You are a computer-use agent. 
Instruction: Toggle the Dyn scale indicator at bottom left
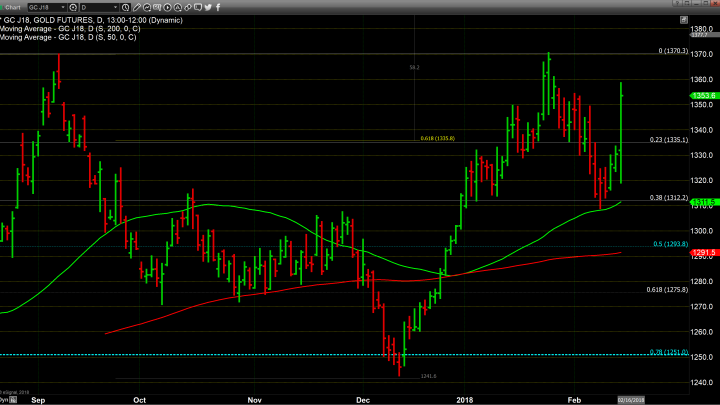click(x=5, y=400)
